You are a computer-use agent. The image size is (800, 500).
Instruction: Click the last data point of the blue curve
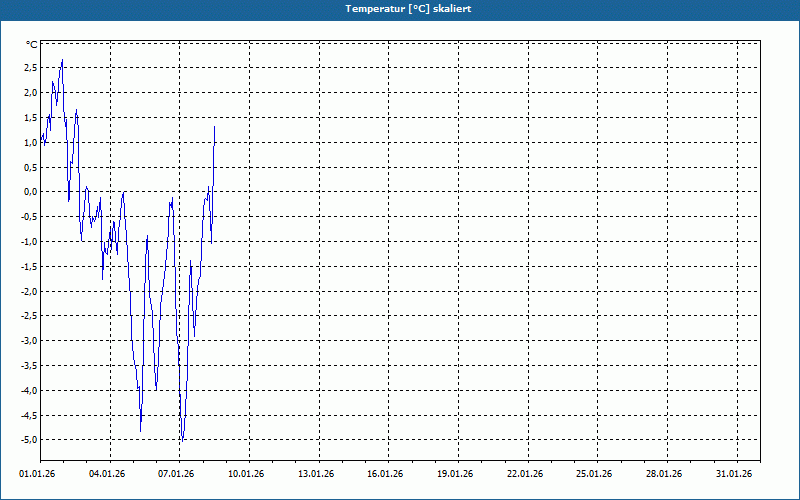coord(215,127)
